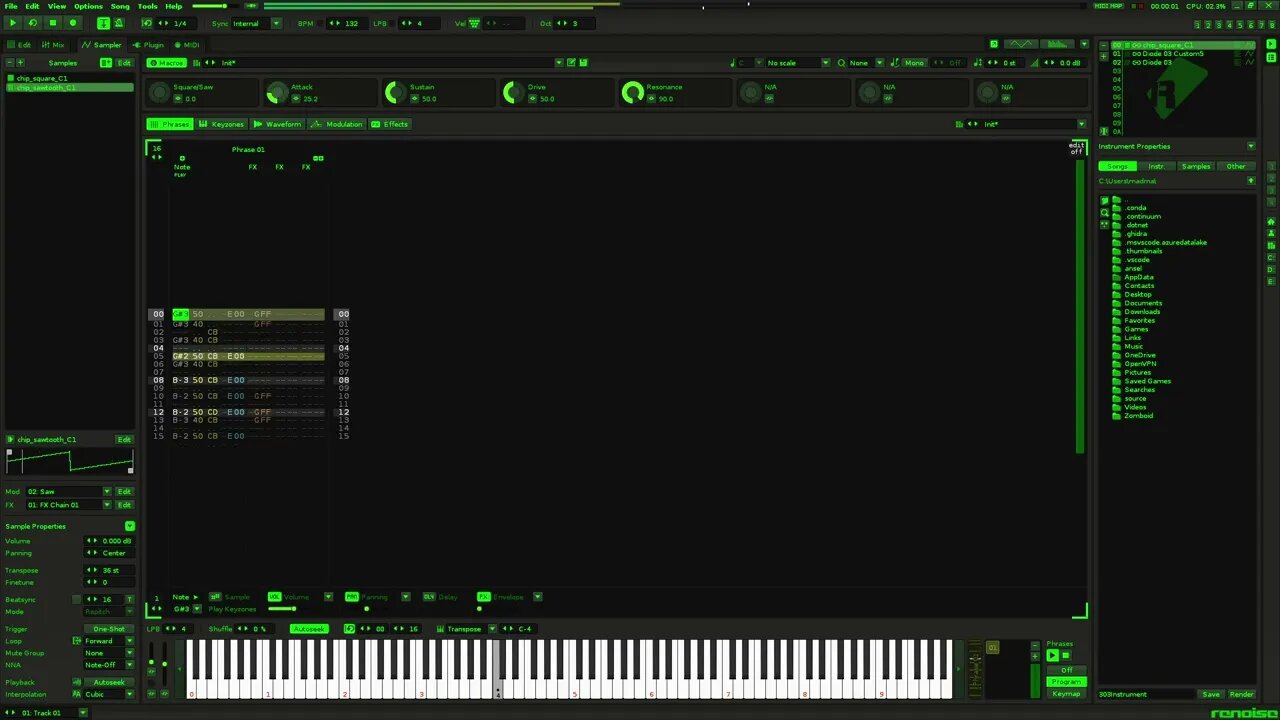Set phrase playback mode to Program
The image size is (1280, 720).
pyautogui.click(x=1066, y=682)
